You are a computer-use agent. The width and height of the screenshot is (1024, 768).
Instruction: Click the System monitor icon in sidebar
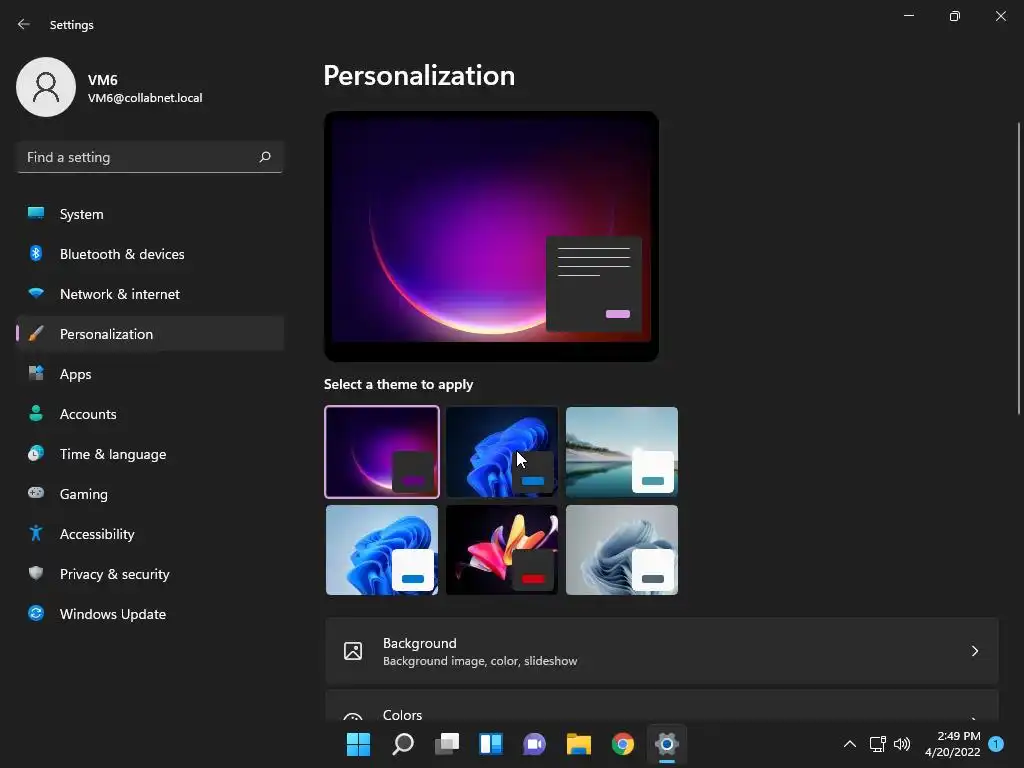pos(36,213)
